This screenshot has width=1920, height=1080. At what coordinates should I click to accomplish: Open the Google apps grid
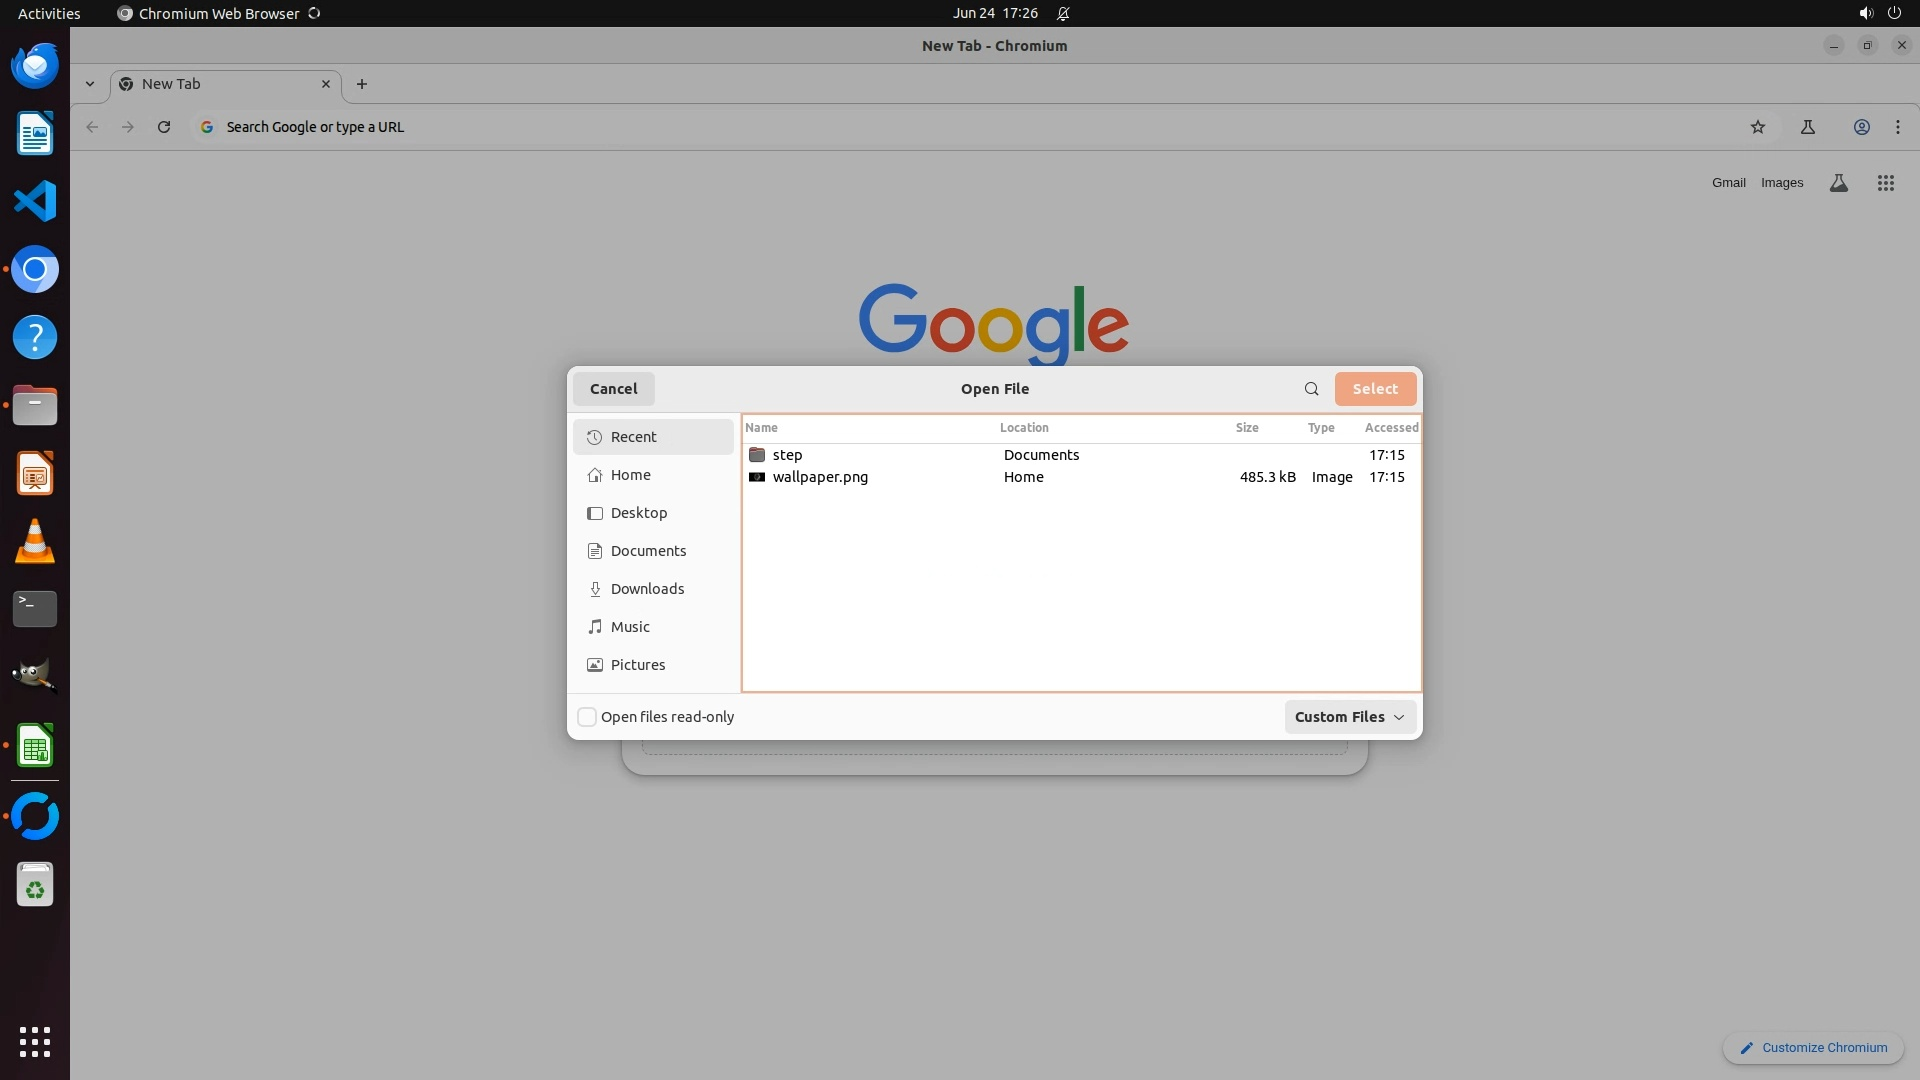click(1885, 183)
